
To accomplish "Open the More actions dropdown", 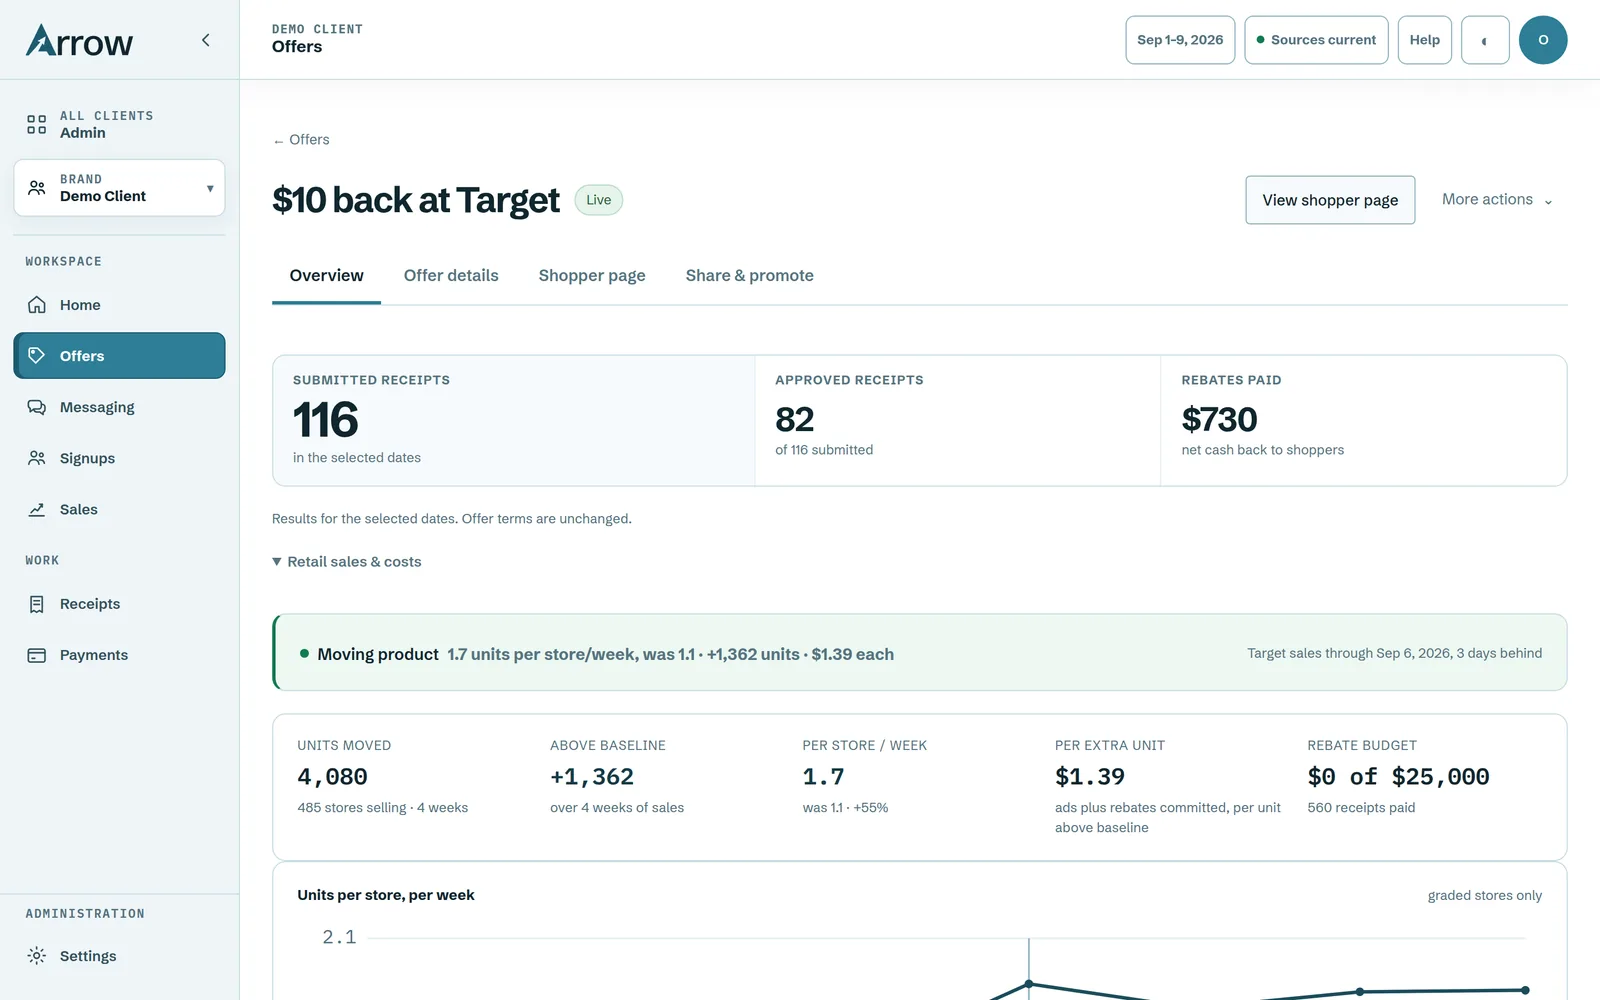I will point(1497,200).
